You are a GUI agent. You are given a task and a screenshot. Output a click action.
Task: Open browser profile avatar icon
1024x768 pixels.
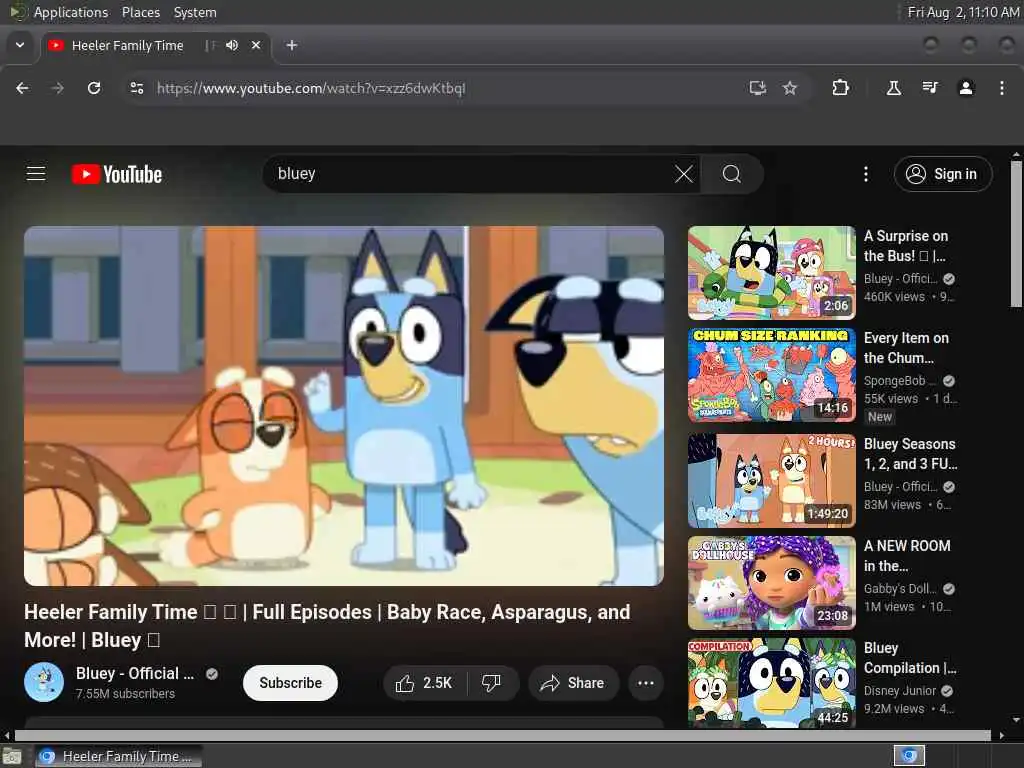[x=966, y=88]
